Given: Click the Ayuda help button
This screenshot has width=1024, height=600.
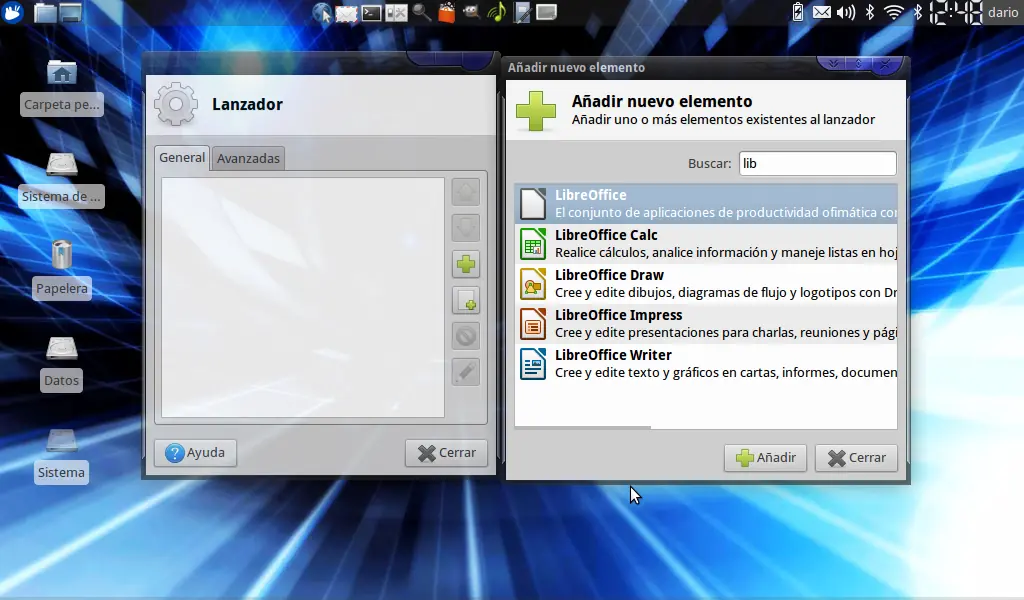Looking at the screenshot, I should [x=195, y=452].
